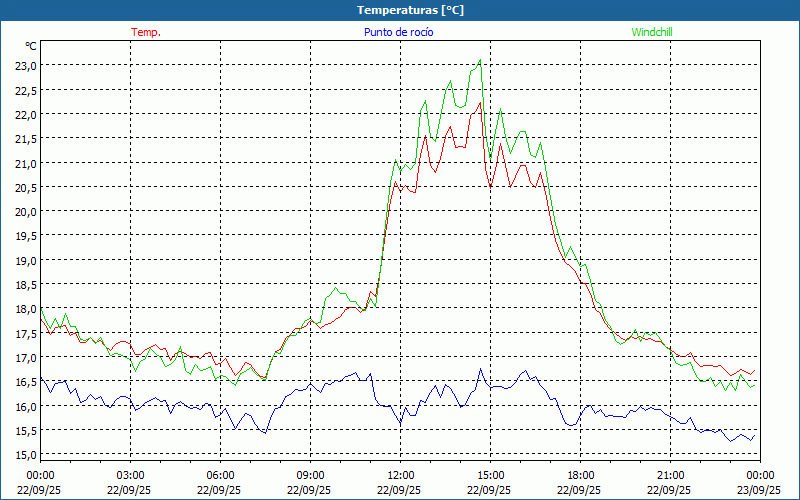Select the red "Temp." legend label

click(x=146, y=32)
